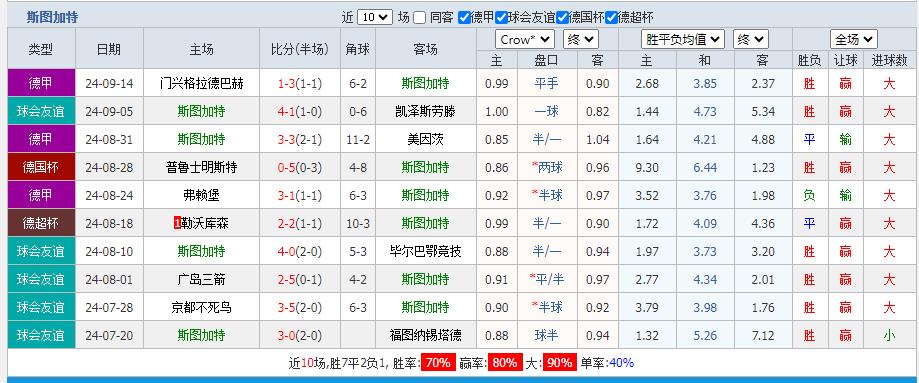This screenshot has height=383, width=919.
Task: Click the score 3-5(2-0)
Action: (x=299, y=307)
